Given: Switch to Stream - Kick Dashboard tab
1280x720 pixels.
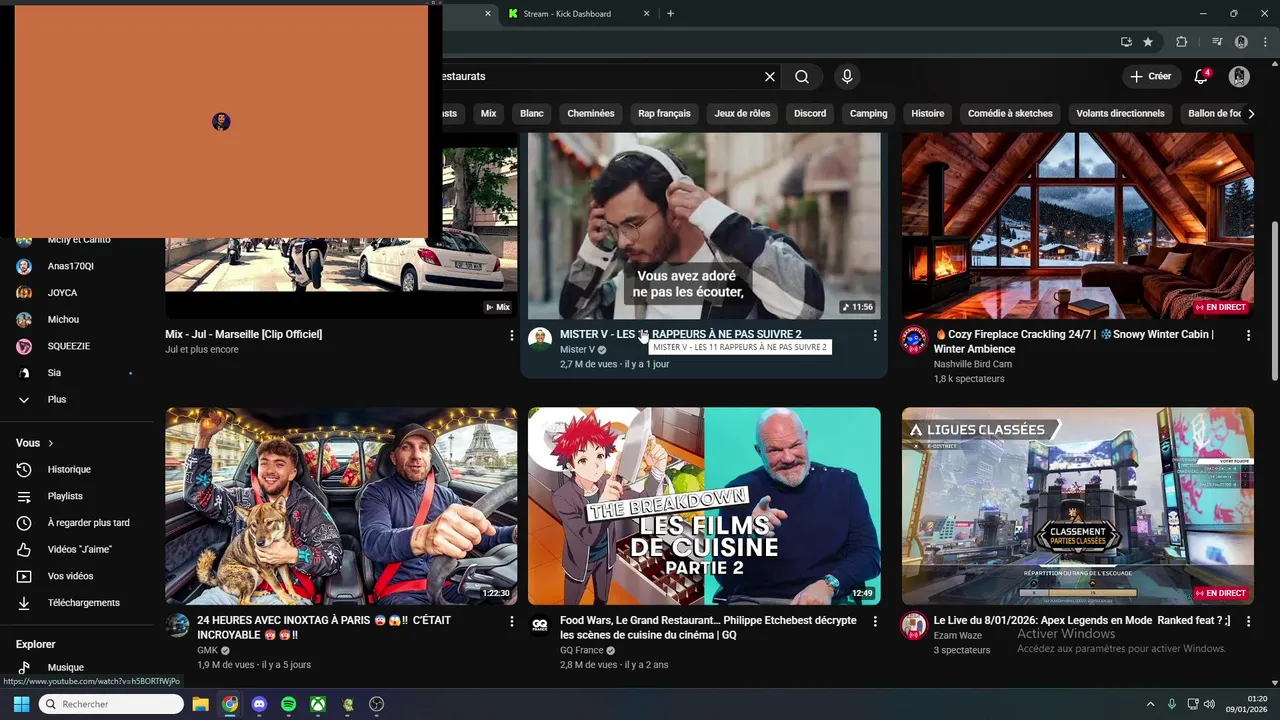Looking at the screenshot, I should 567,14.
